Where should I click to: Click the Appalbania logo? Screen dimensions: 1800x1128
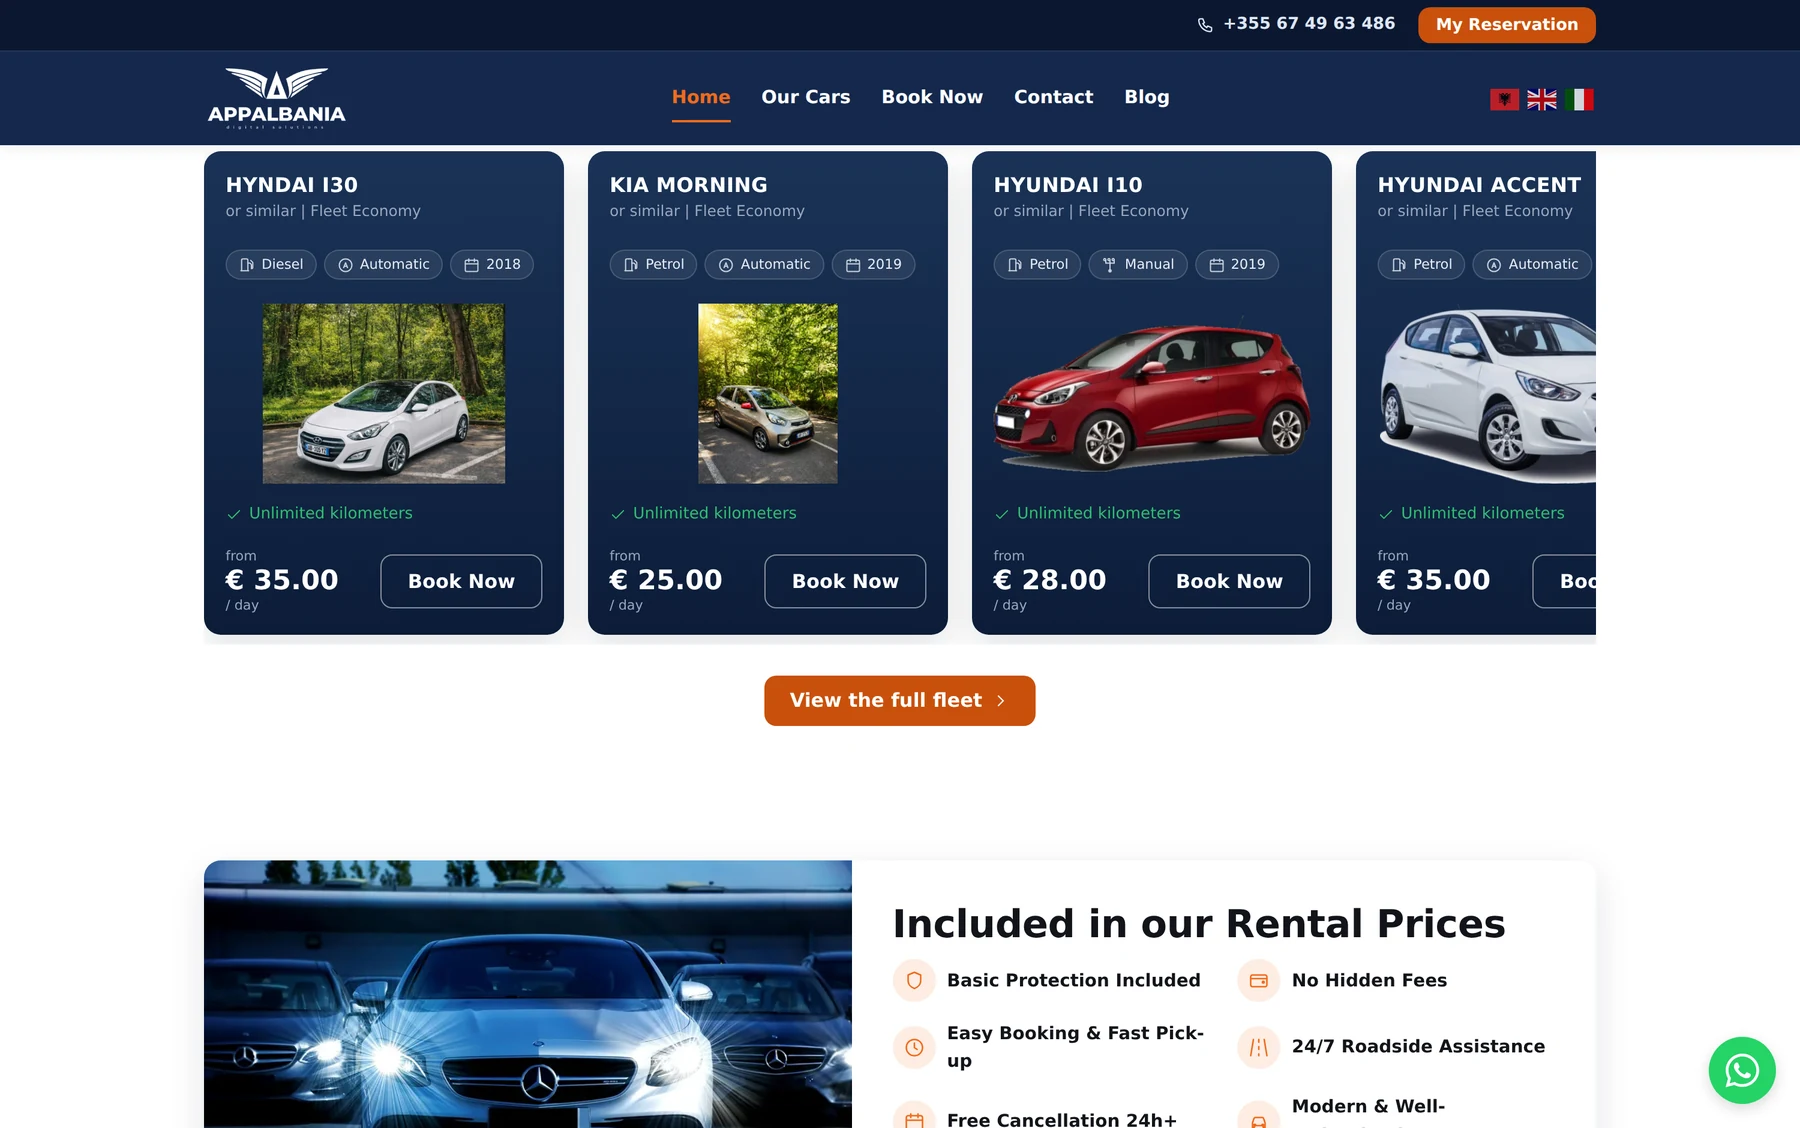pyautogui.click(x=277, y=98)
